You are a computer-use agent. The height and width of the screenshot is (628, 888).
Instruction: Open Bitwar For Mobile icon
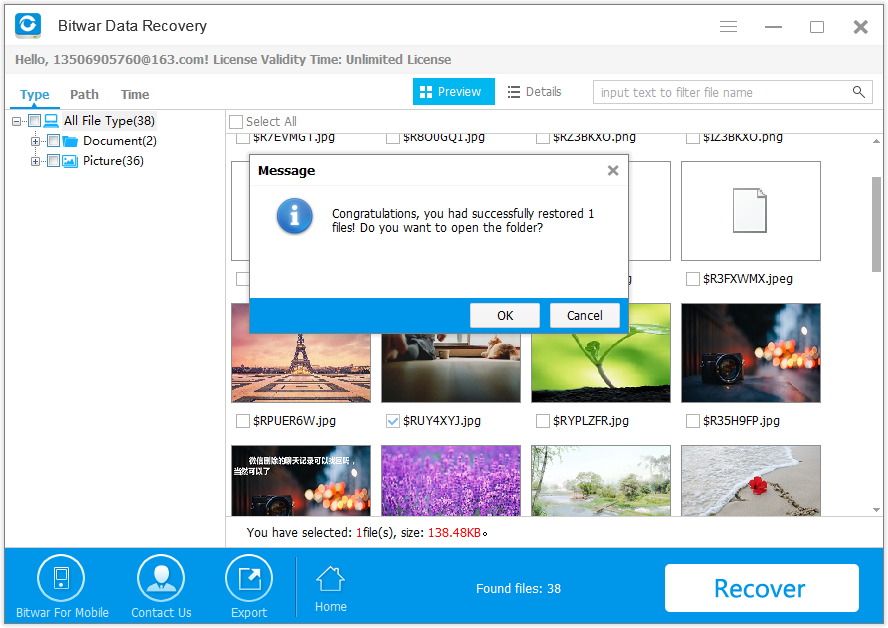pyautogui.click(x=61, y=578)
